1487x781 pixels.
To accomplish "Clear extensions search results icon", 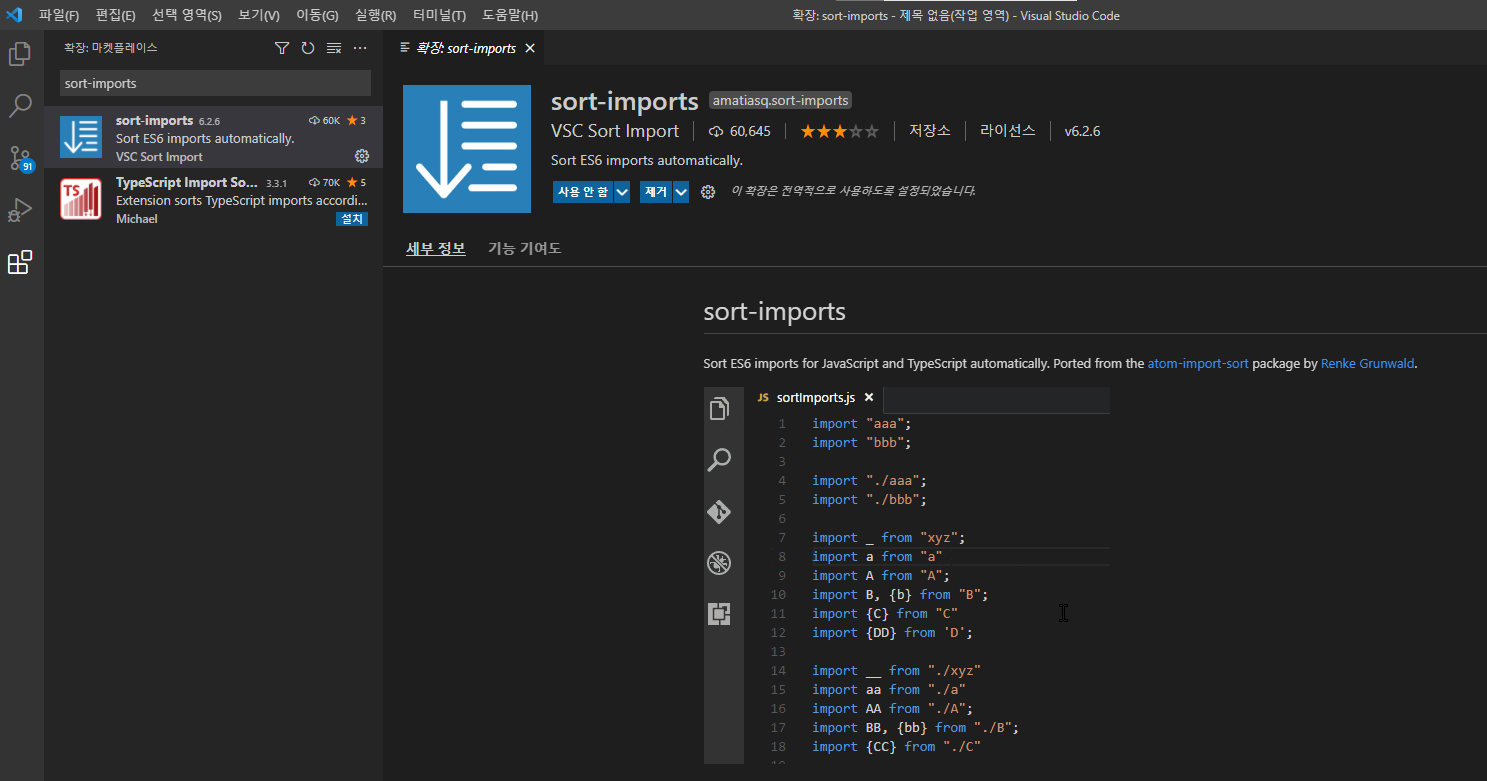I will pyautogui.click(x=334, y=48).
